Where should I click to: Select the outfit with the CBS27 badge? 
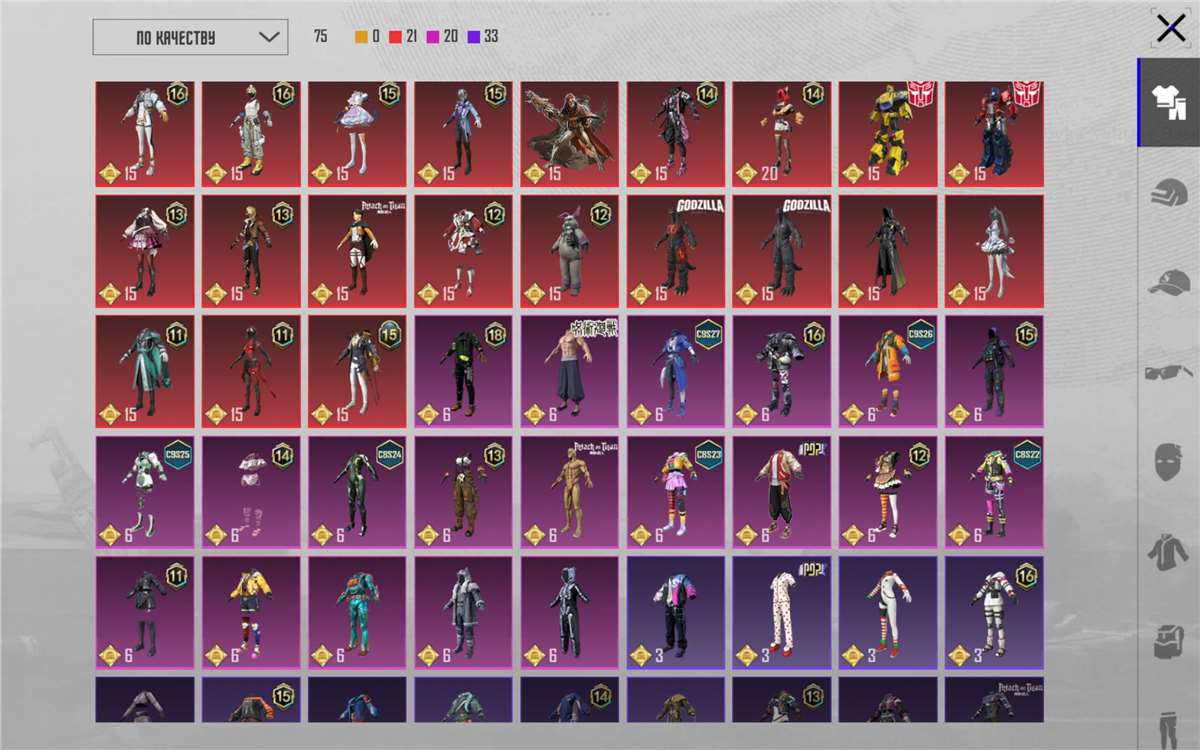pyautogui.click(x=675, y=371)
